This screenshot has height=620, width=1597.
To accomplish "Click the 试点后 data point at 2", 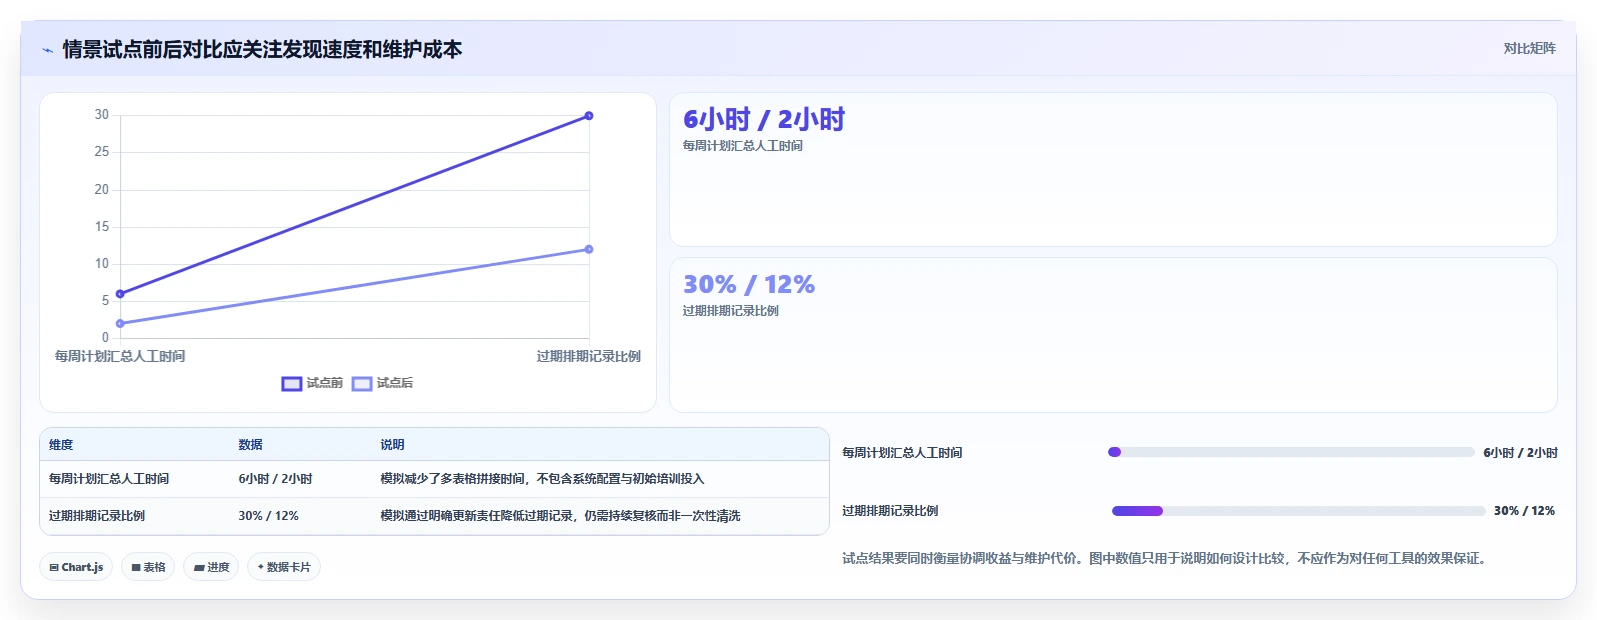I will coord(120,323).
